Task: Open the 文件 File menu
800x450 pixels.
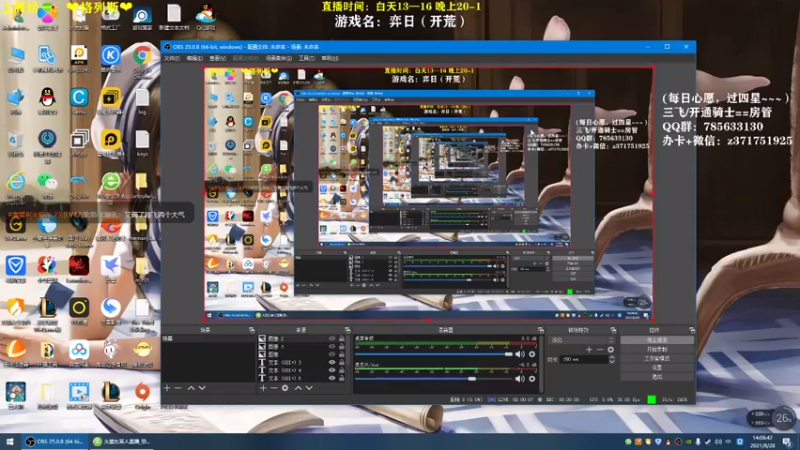Action: pyautogui.click(x=171, y=59)
